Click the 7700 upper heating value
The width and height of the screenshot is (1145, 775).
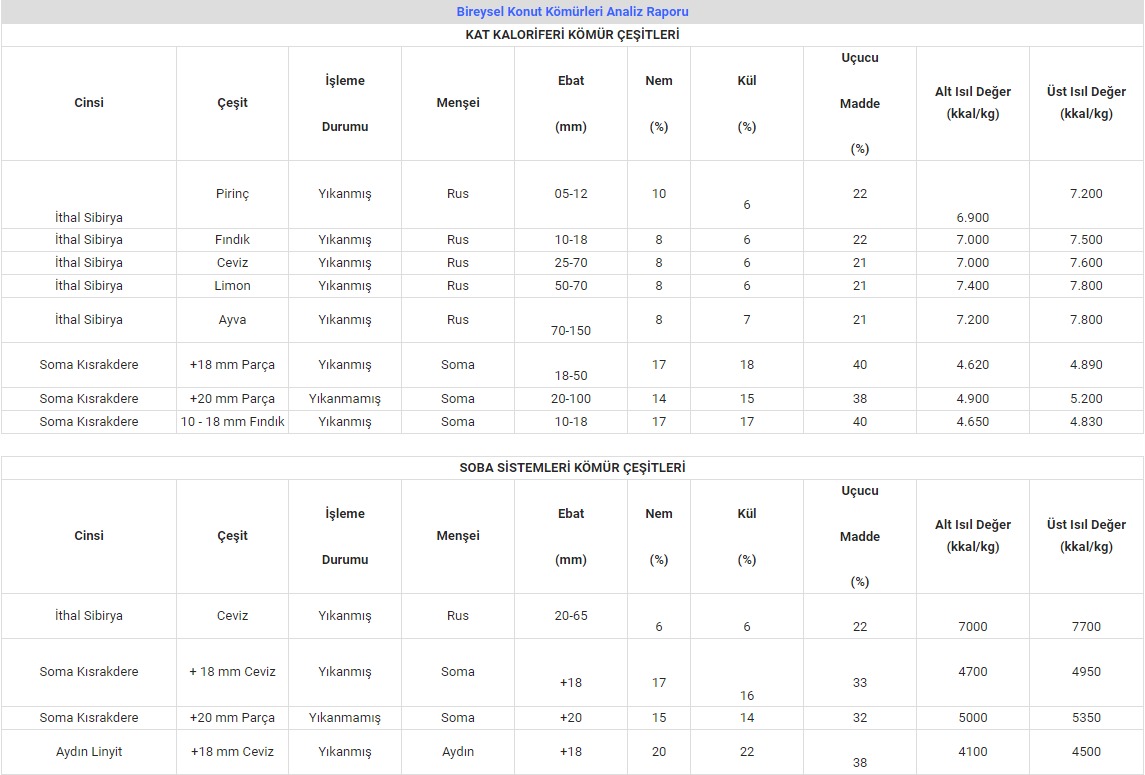click(x=1086, y=626)
